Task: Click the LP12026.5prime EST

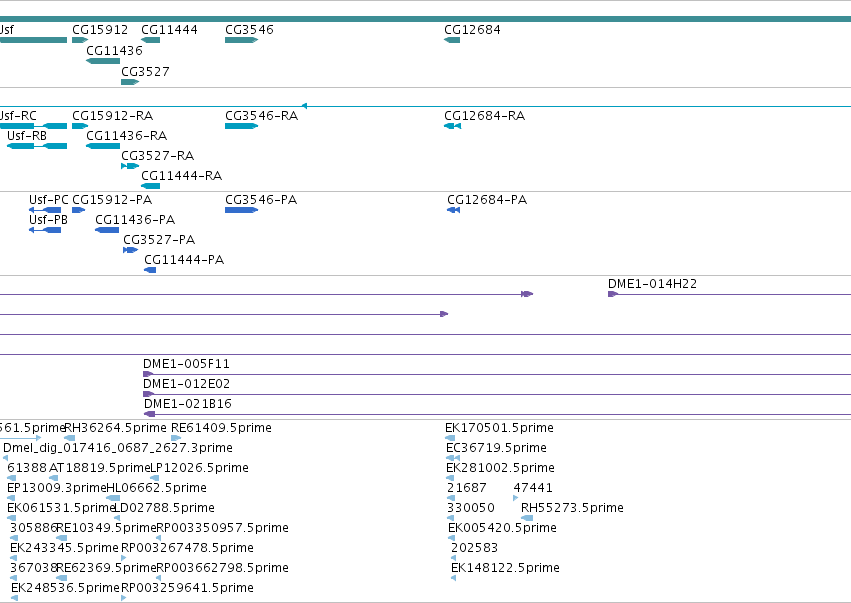Action: 155,478
